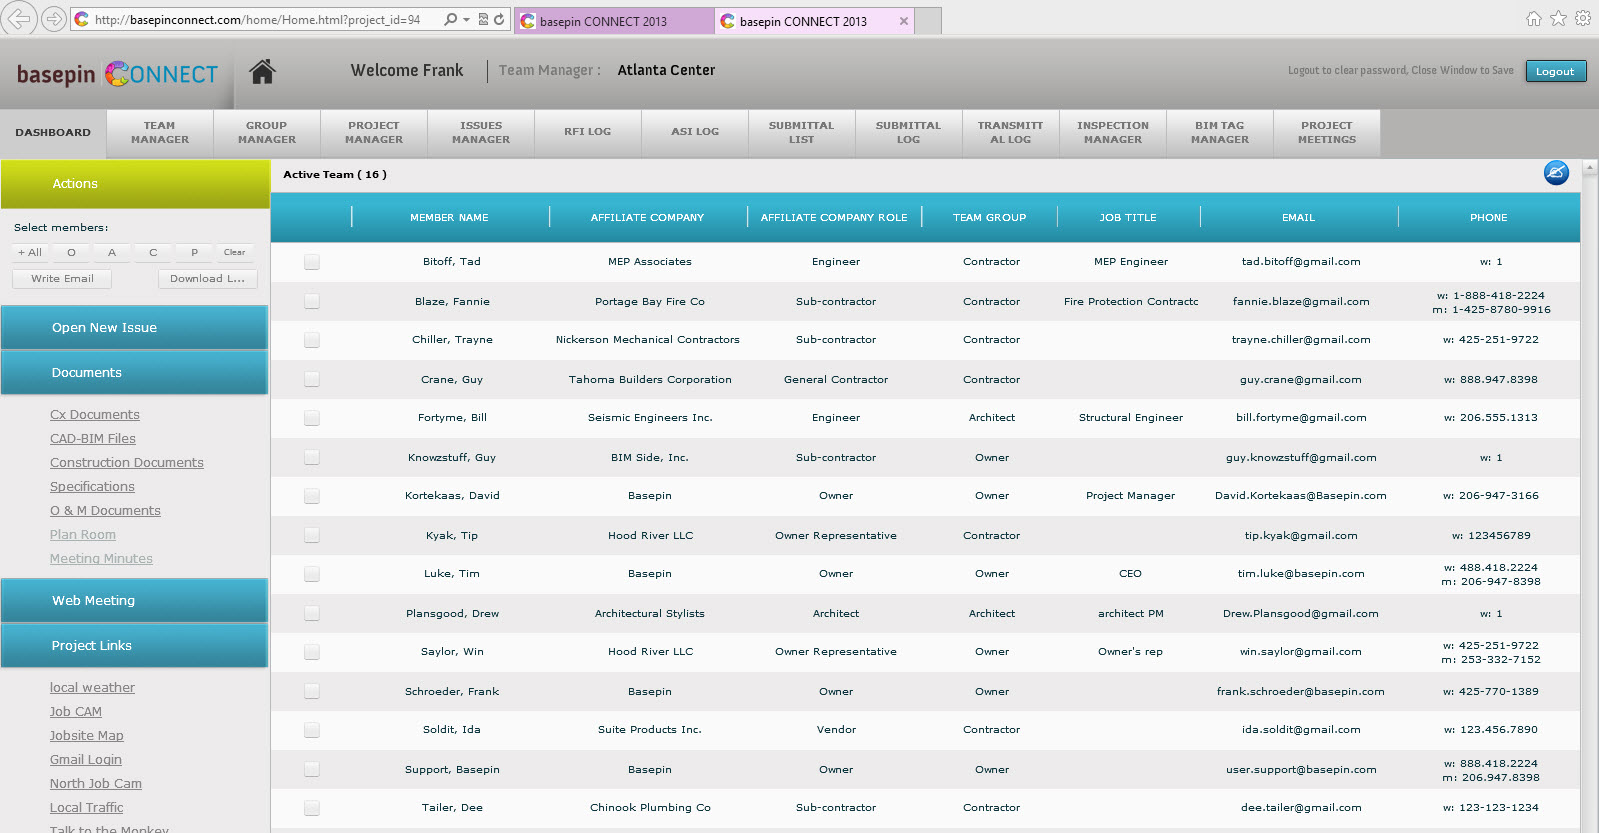Enable the checkbox for Luke, Tim
The height and width of the screenshot is (833, 1599).
(312, 574)
